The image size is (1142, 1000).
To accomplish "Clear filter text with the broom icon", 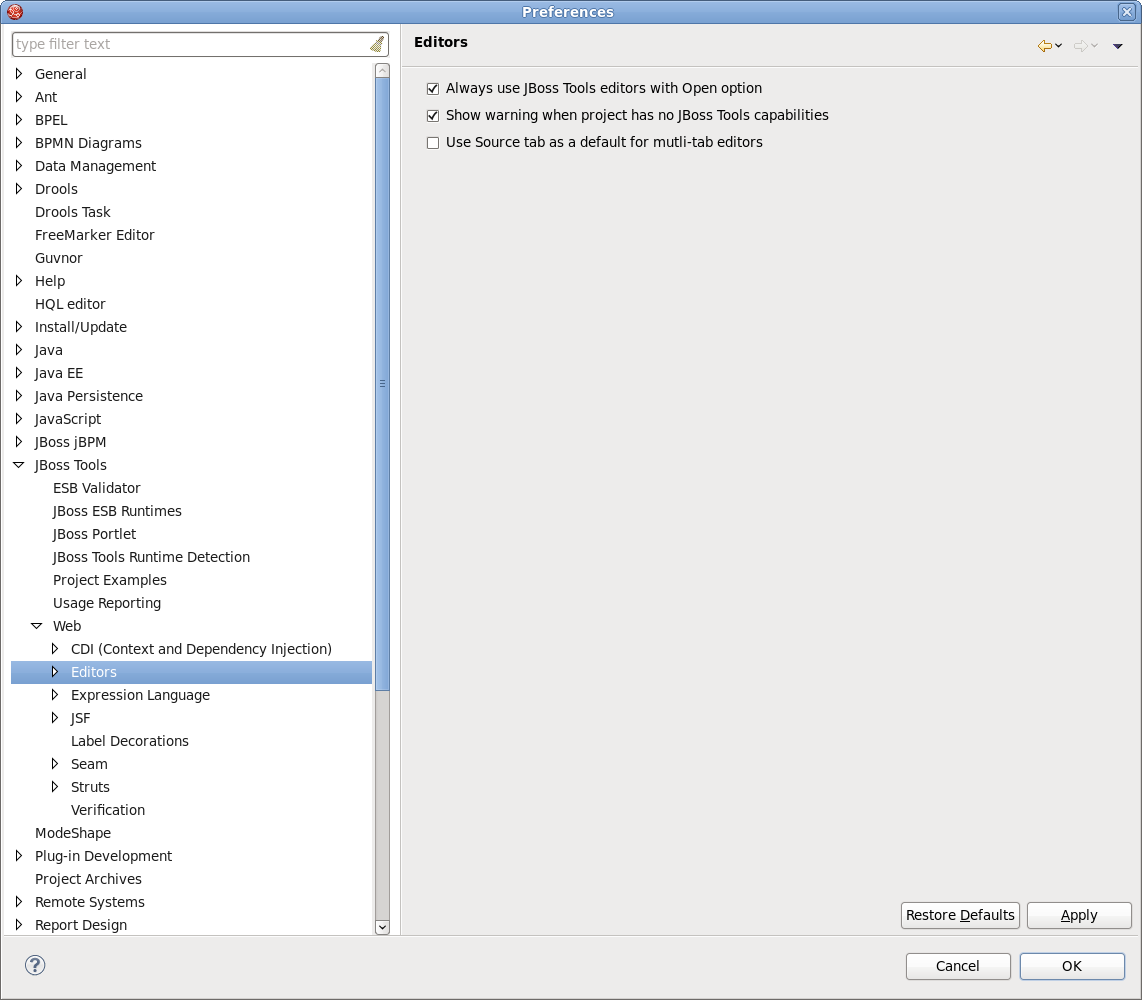I will 376,44.
